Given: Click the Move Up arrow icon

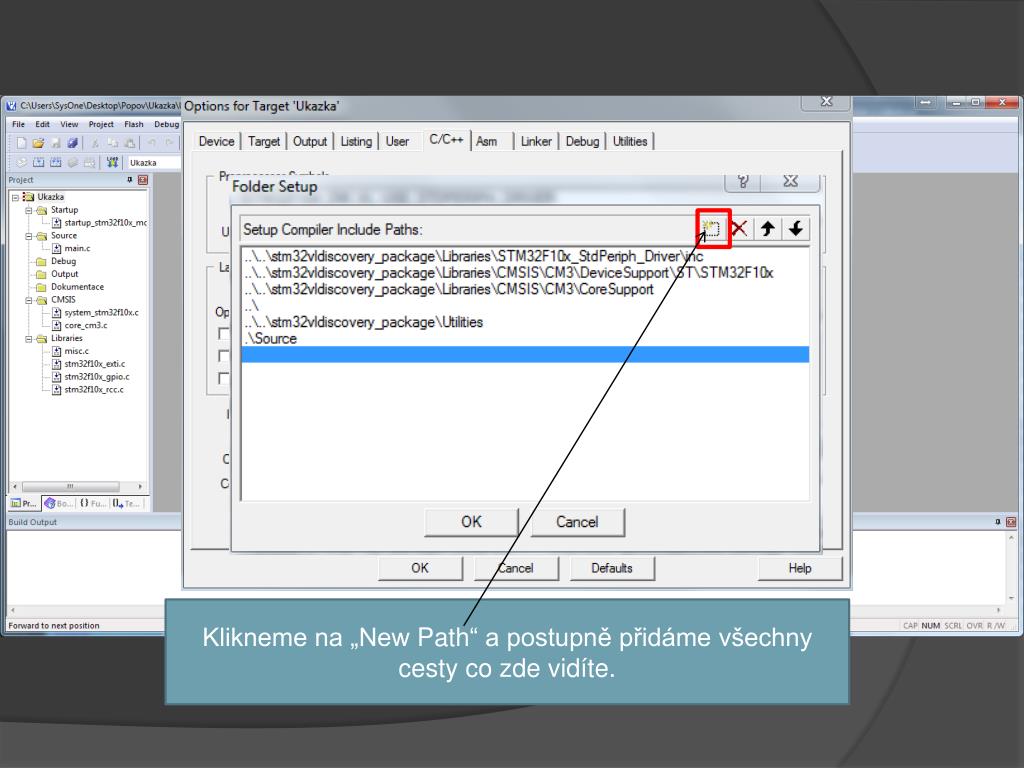Looking at the screenshot, I should tap(768, 229).
